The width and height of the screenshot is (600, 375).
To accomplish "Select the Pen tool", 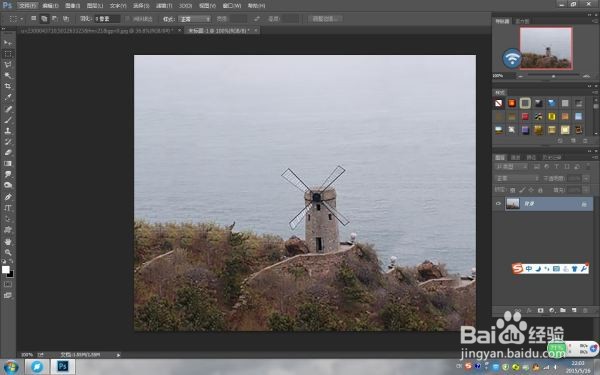I will point(8,197).
